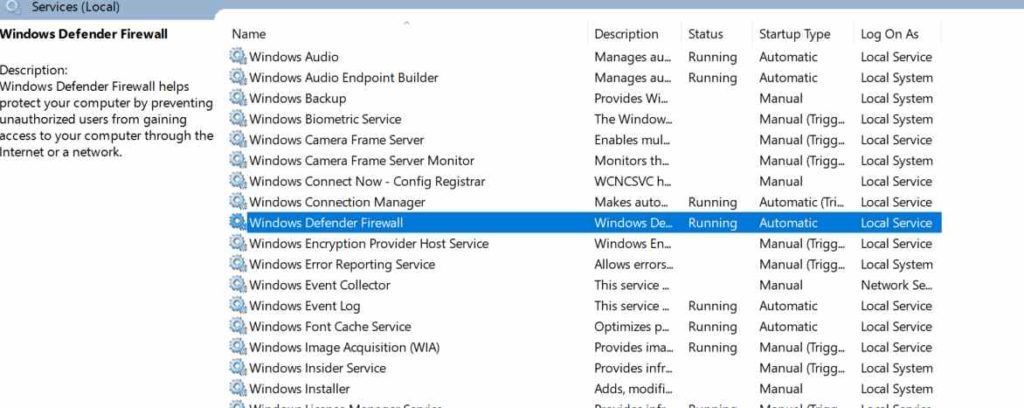The image size is (1024, 408).
Task: Select the Windows Event Collector name
Action: (x=320, y=285)
